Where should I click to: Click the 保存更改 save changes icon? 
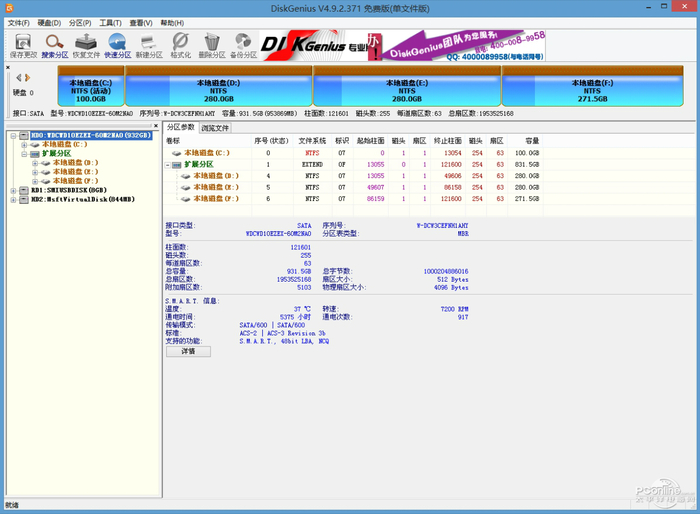(21, 45)
